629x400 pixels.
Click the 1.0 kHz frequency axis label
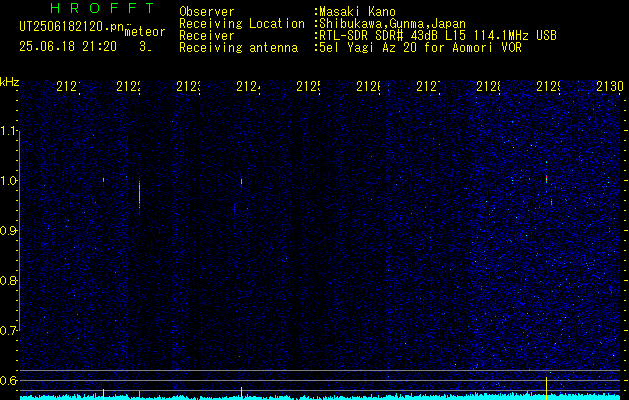[8, 181]
